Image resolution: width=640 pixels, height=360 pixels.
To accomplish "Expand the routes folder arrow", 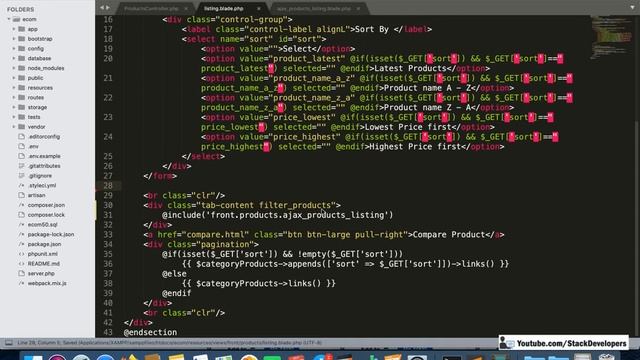I will (x=14, y=98).
